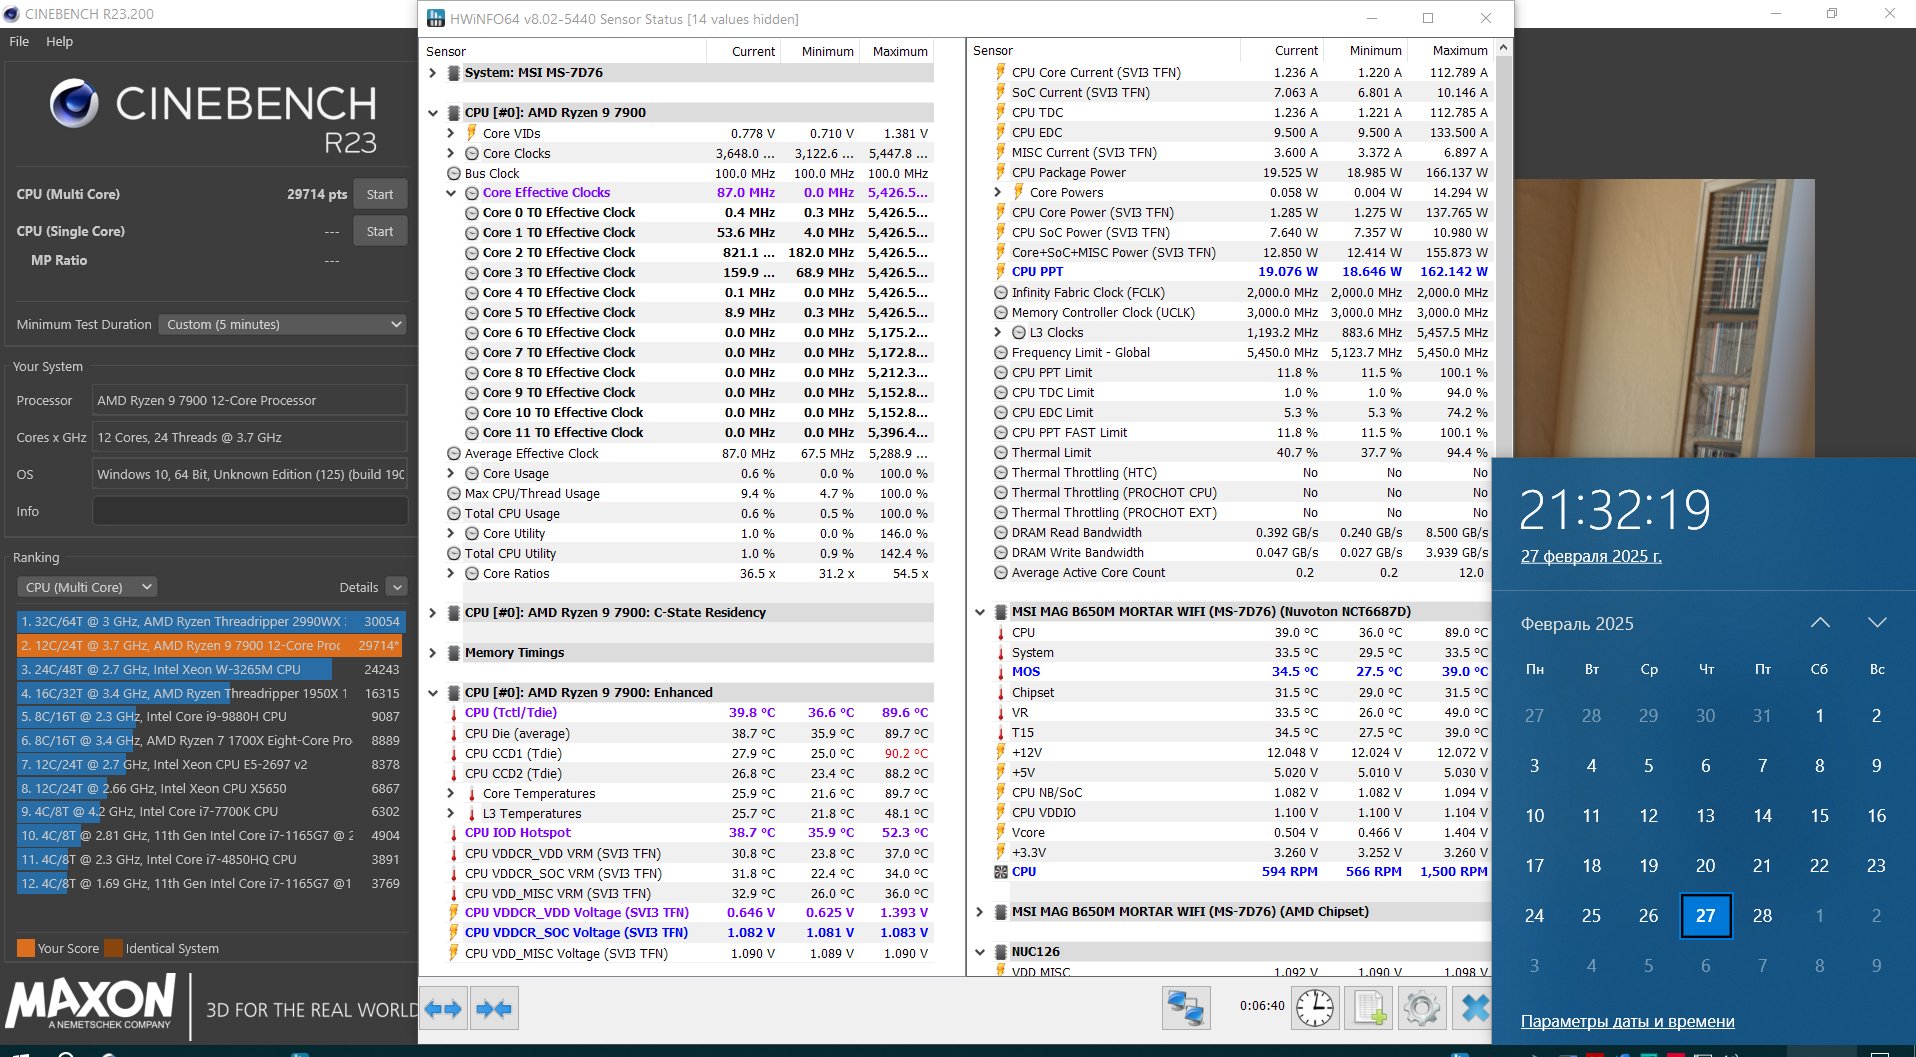This screenshot has width=1916, height=1057.
Task: Select the Core 0 T0 Effective Clock row
Action: 688,213
